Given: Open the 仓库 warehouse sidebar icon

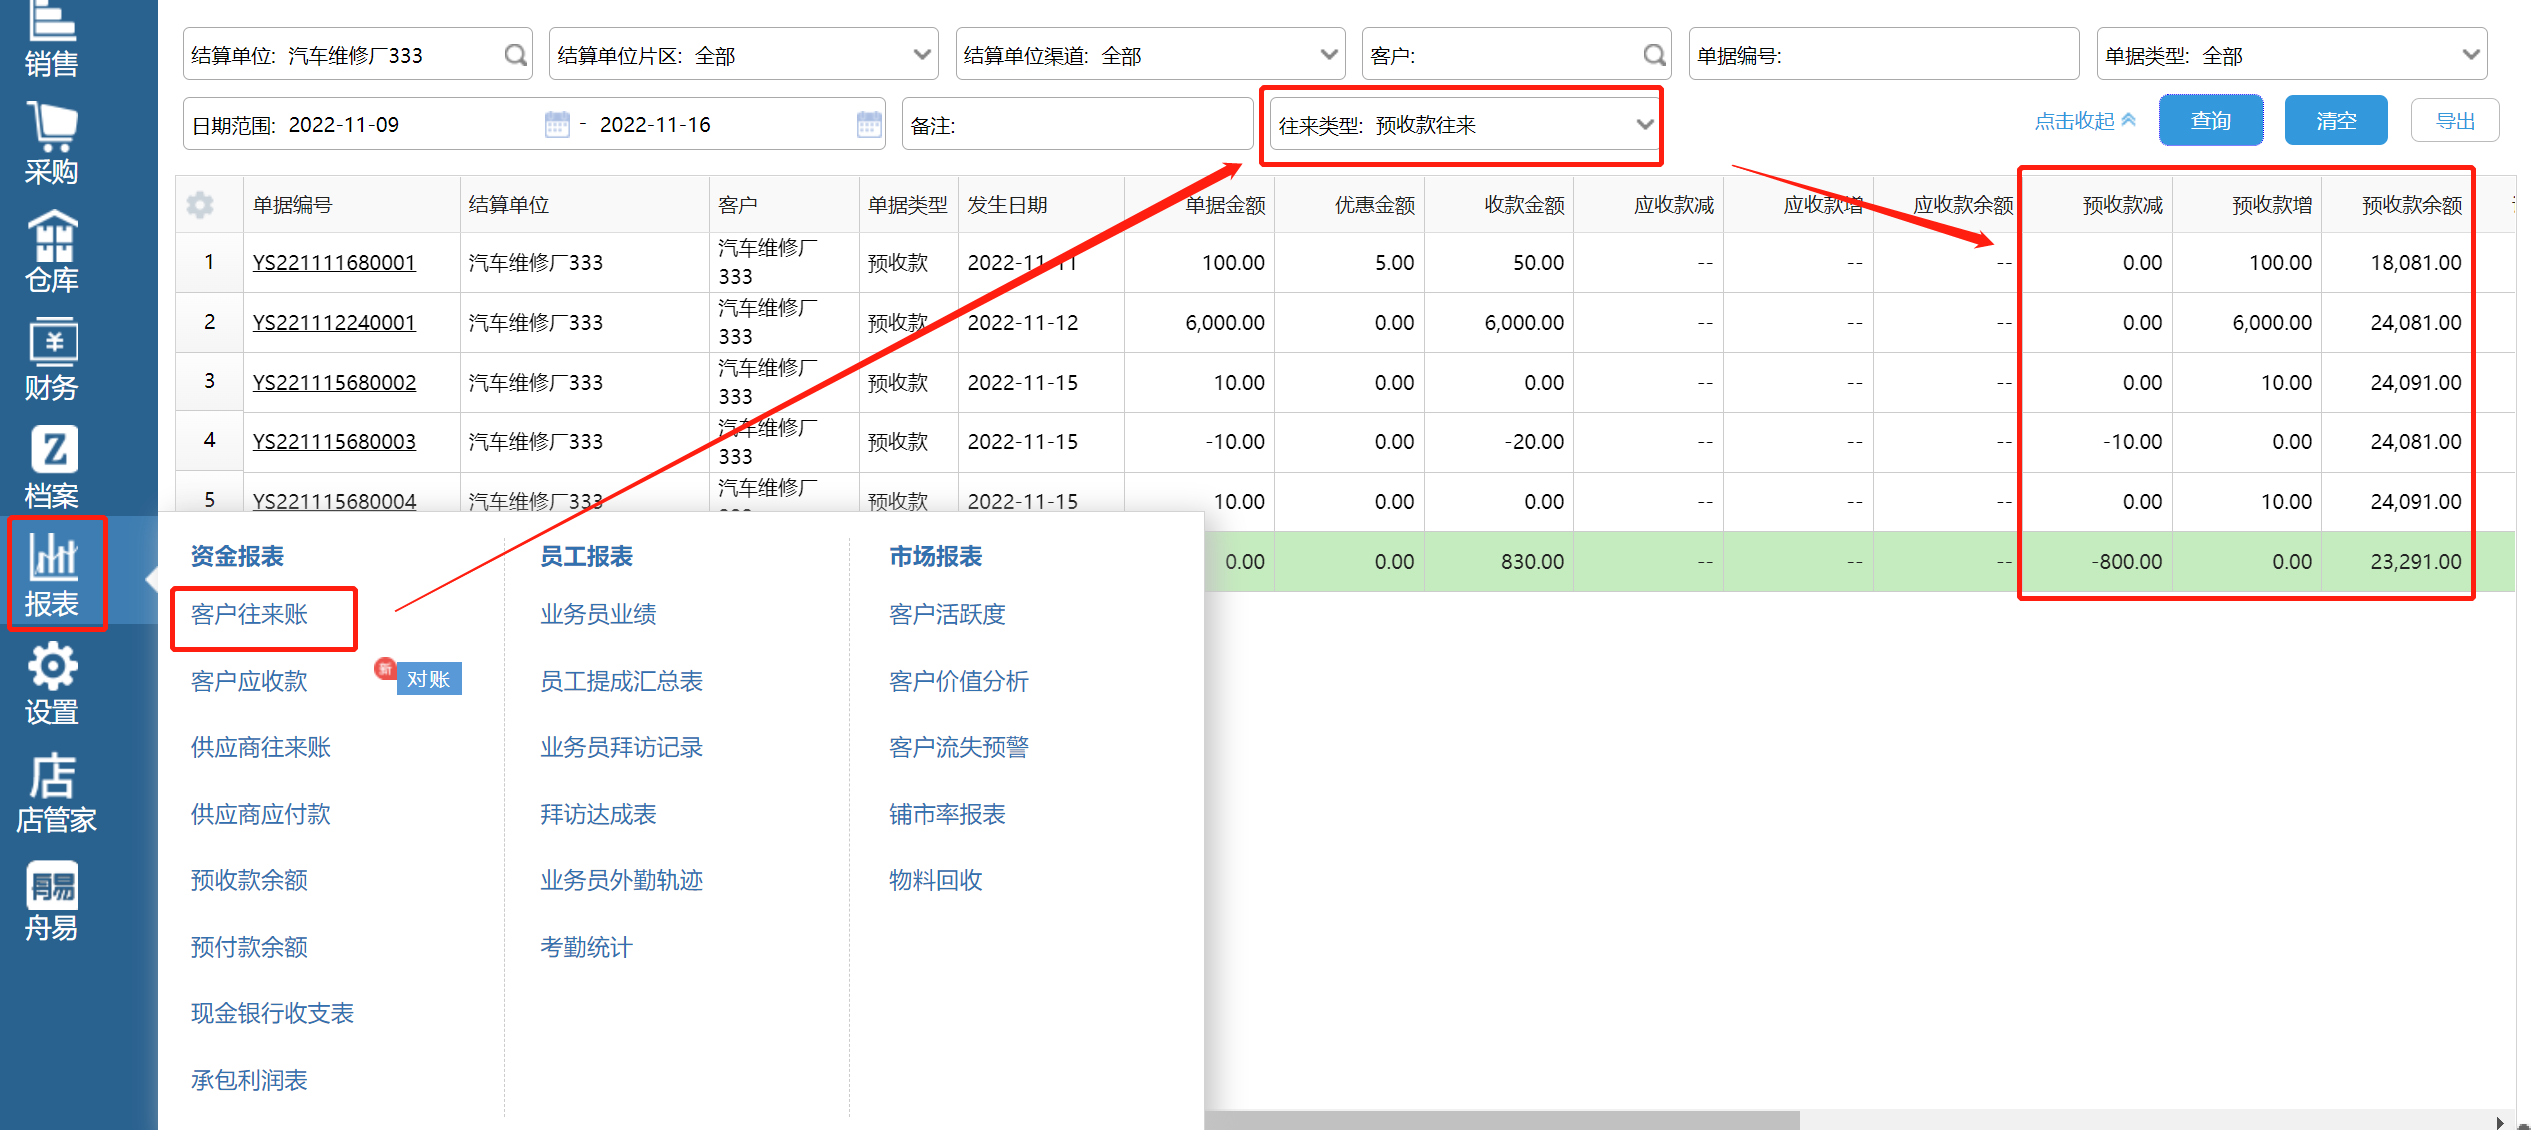Looking at the screenshot, I should coord(51,251).
